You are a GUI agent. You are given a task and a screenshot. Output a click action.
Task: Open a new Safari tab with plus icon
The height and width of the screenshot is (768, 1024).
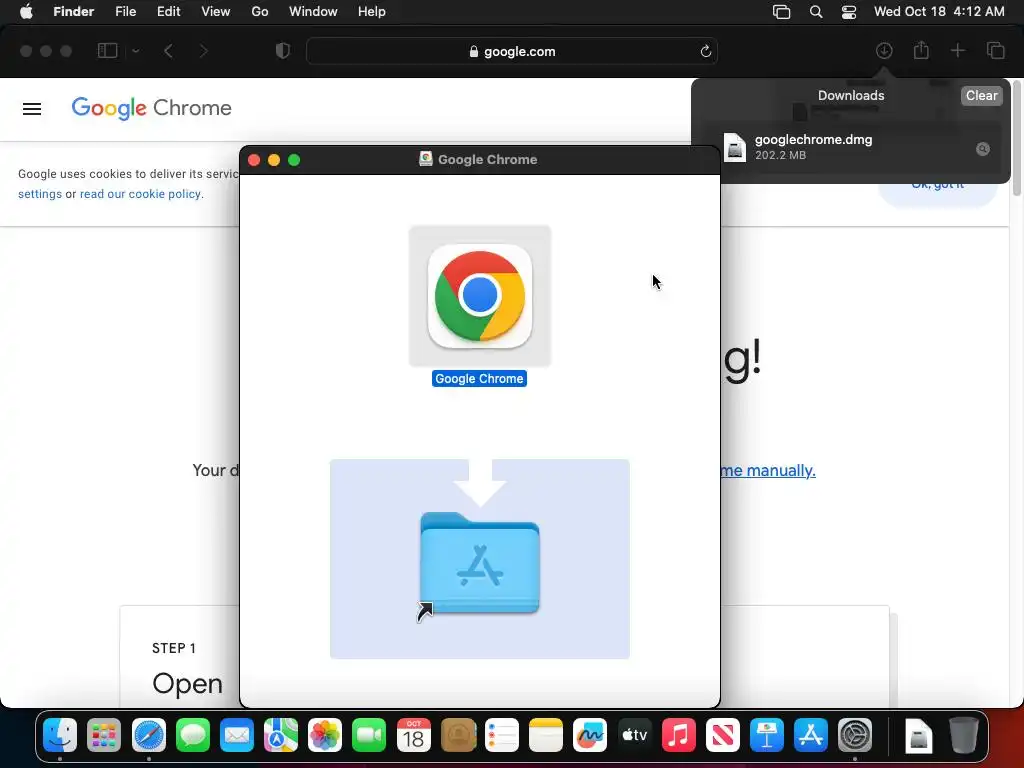pyautogui.click(x=957, y=51)
